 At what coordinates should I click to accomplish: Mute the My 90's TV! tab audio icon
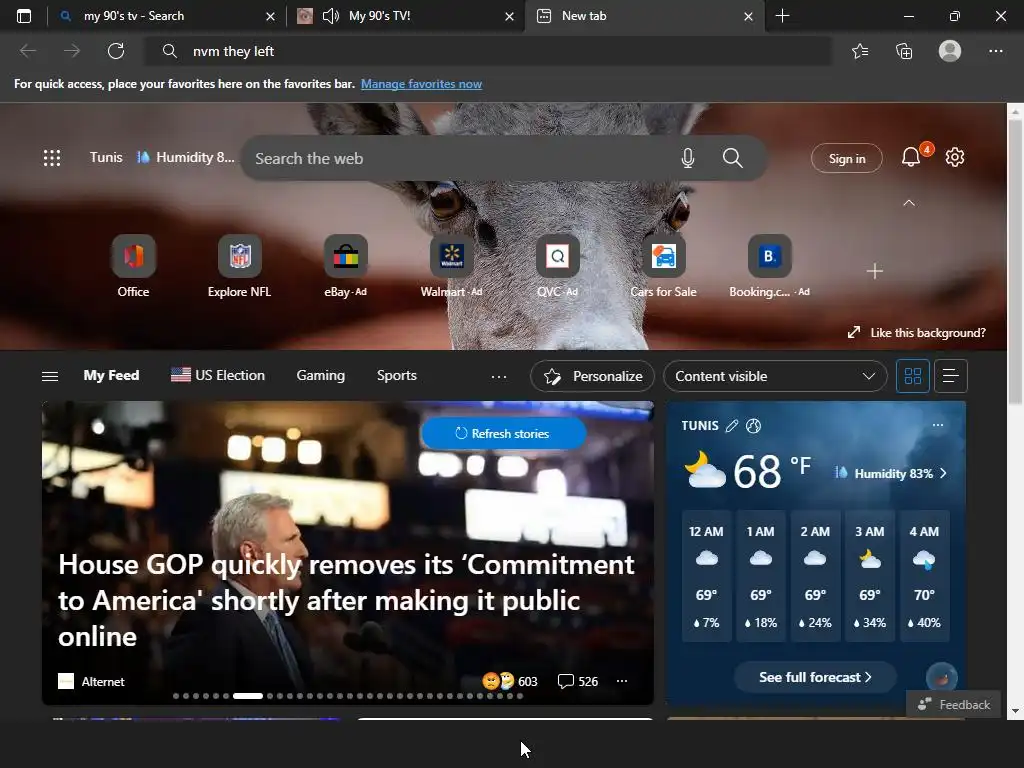pyautogui.click(x=330, y=16)
